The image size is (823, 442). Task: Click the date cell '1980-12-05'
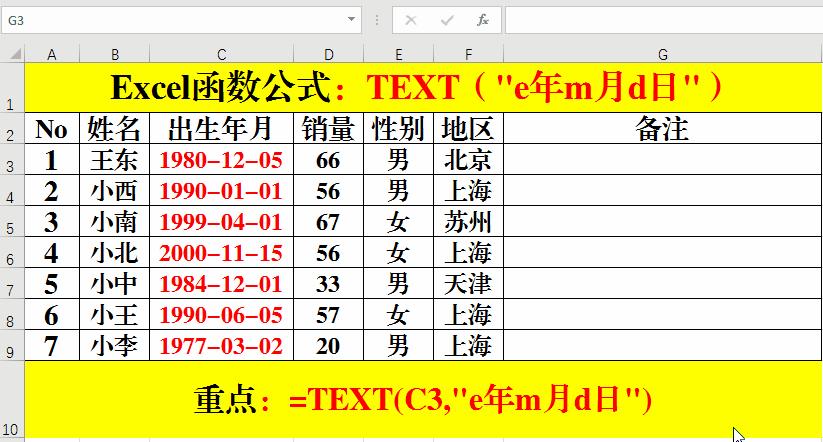tap(221, 160)
